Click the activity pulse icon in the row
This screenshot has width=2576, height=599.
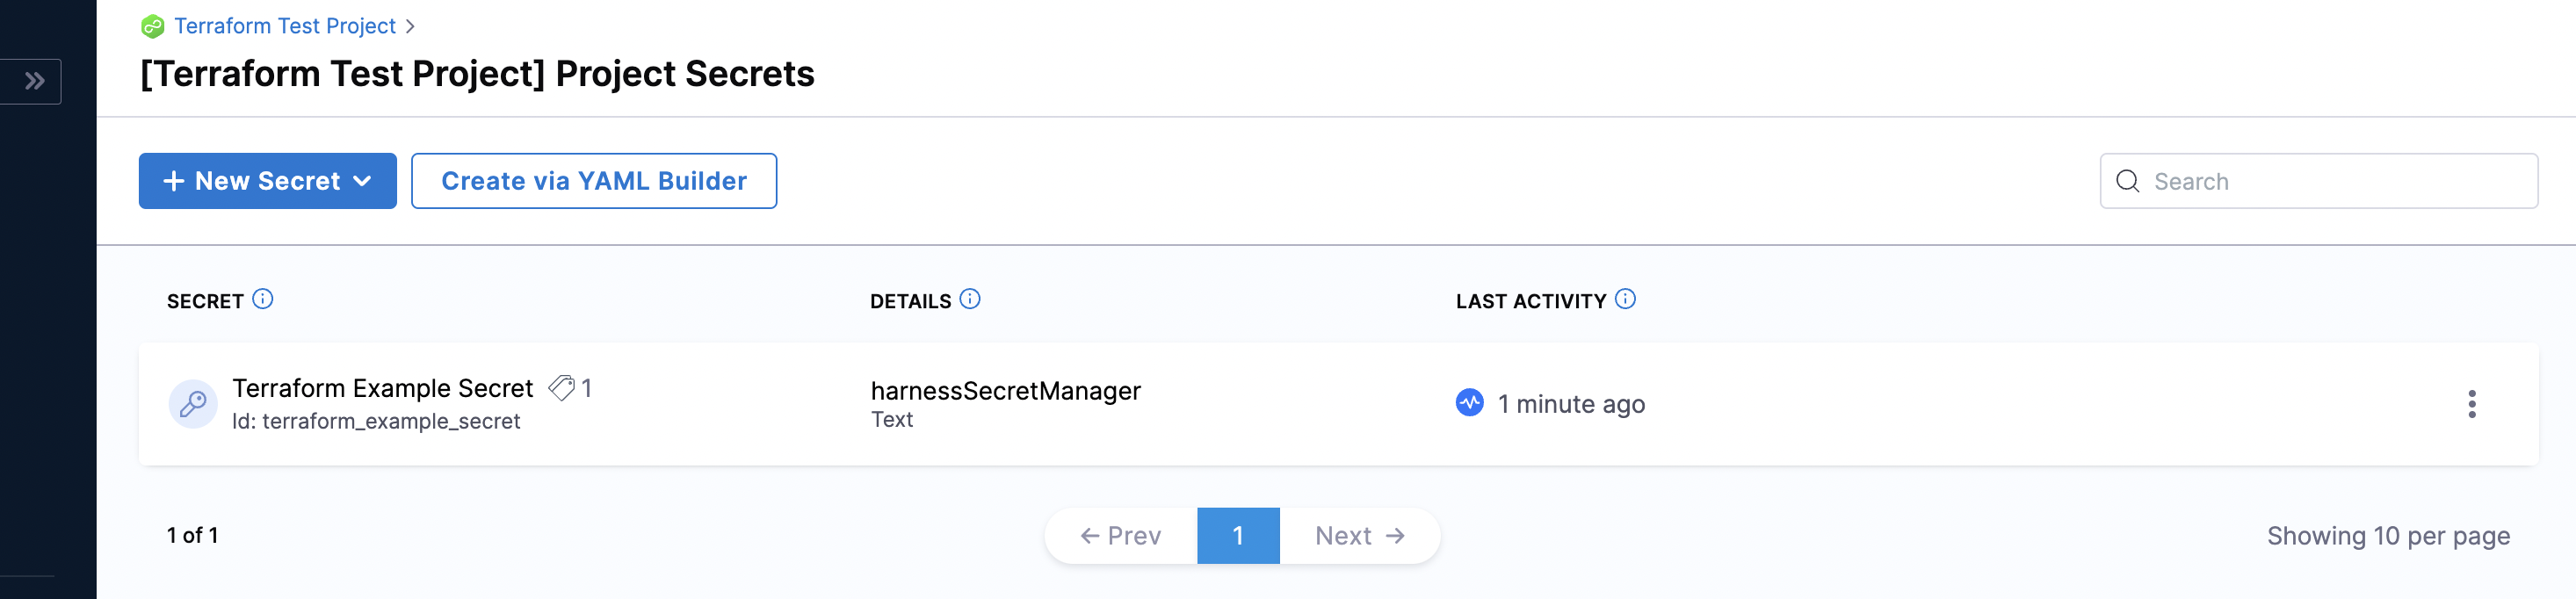point(1469,403)
